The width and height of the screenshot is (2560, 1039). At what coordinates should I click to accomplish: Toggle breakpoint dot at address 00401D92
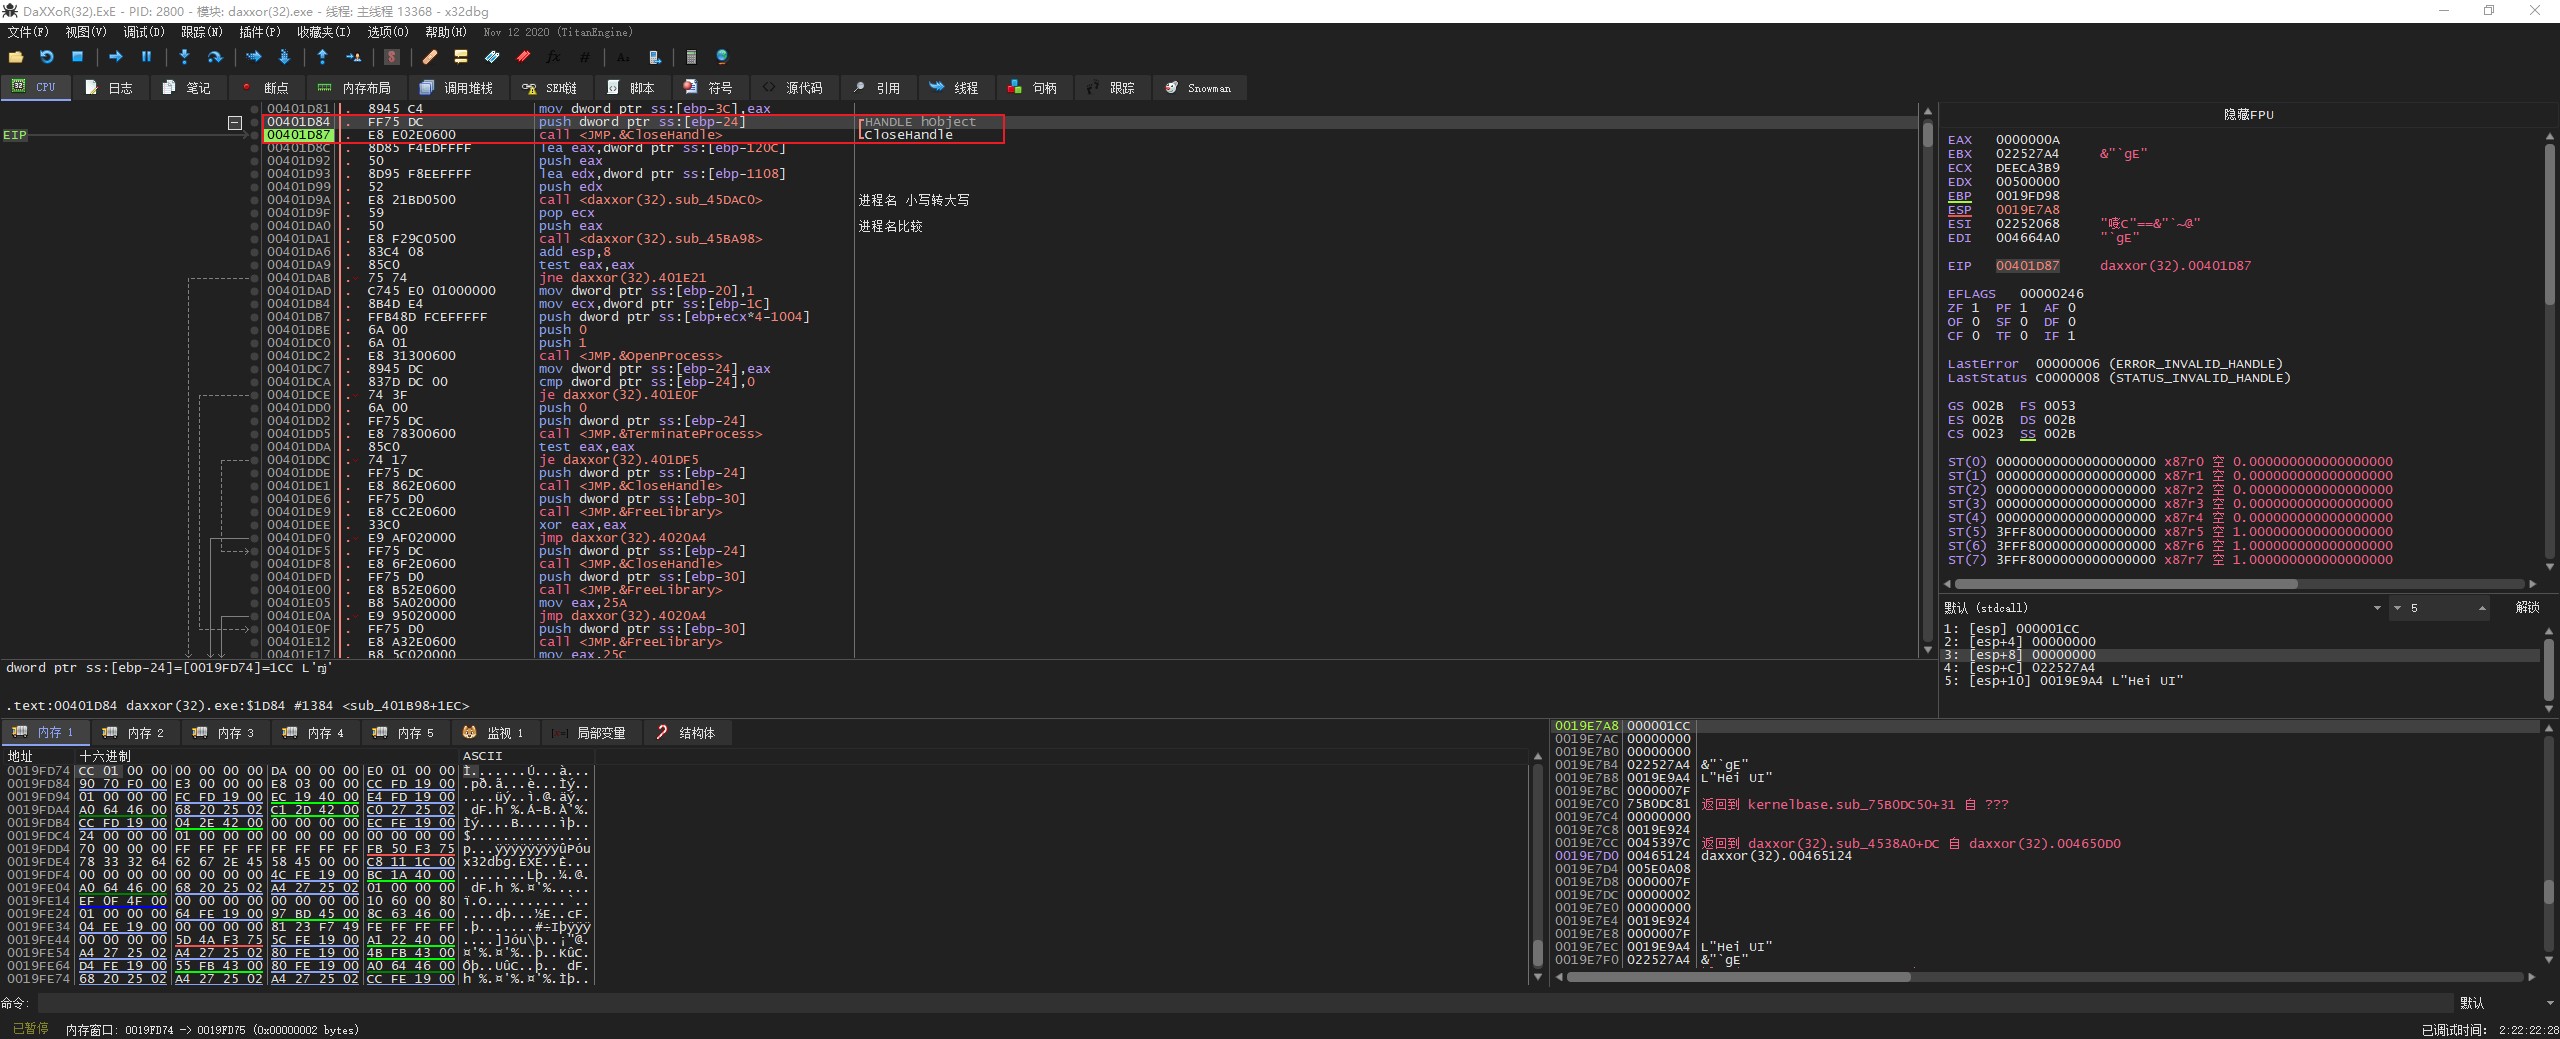click(255, 161)
